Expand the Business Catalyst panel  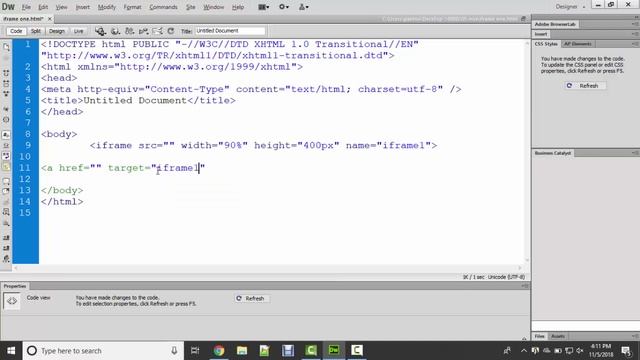tap(553, 153)
